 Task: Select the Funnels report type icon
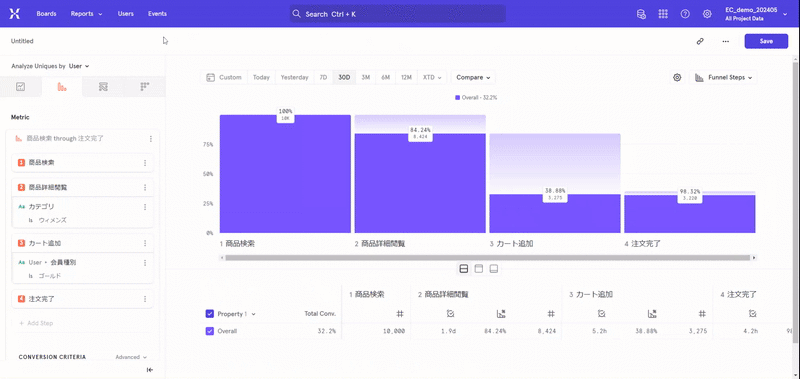click(62, 87)
